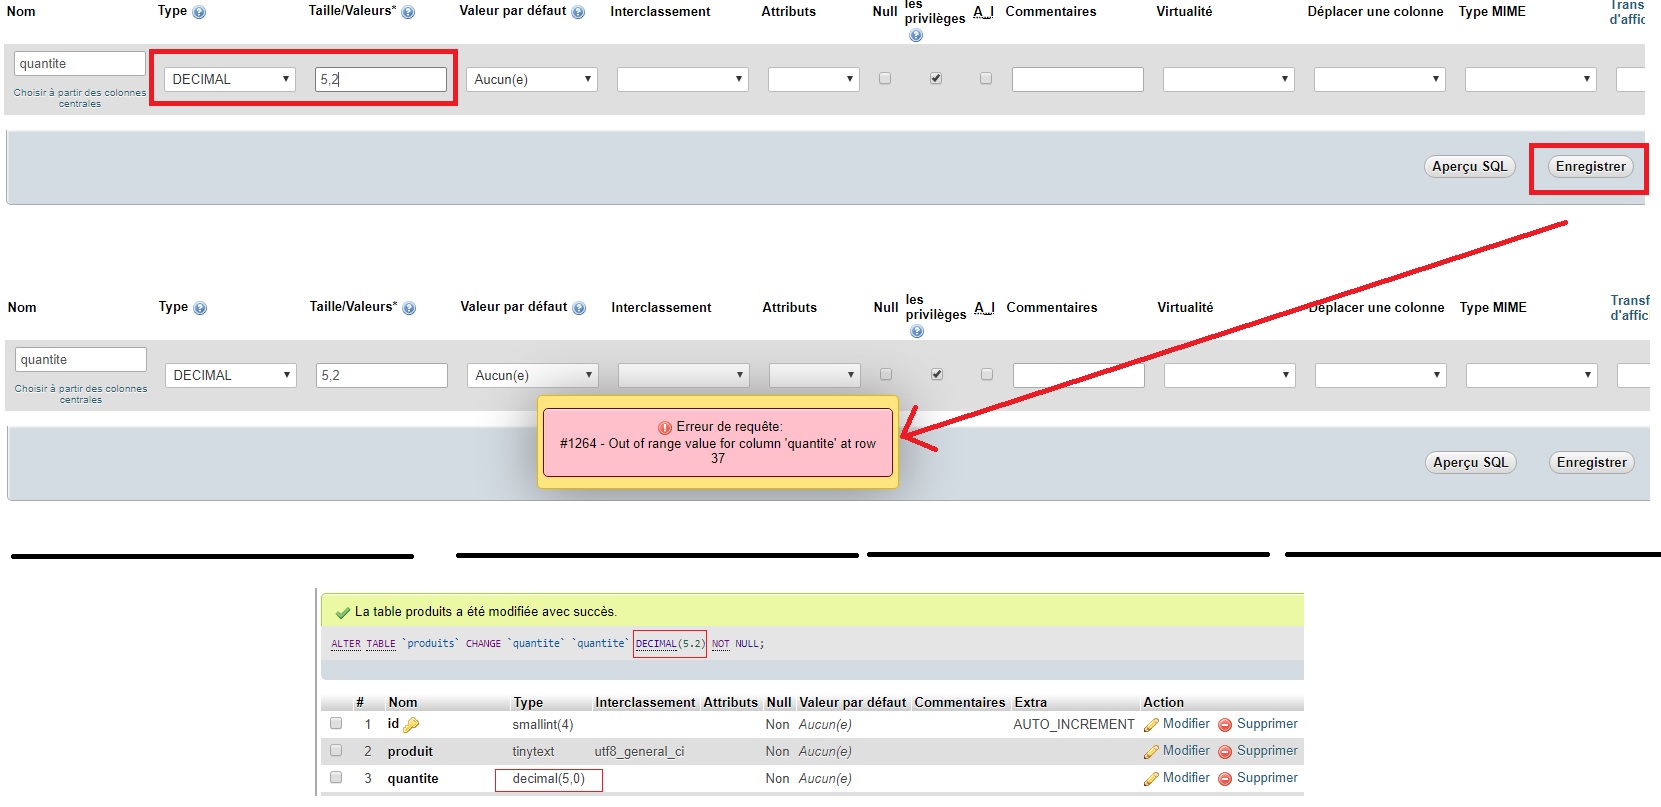
Task: Click the Modifier link in the produit row
Action: tap(1186, 751)
